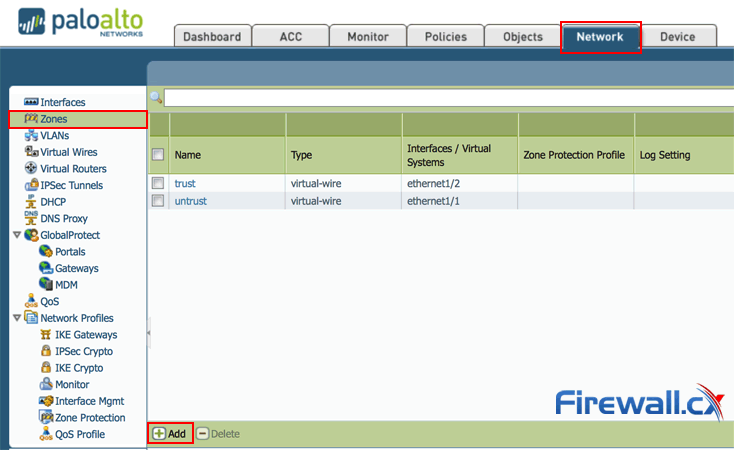Screen dimensions: 734x450
Task: Open the Policies tab
Action: 446,36
